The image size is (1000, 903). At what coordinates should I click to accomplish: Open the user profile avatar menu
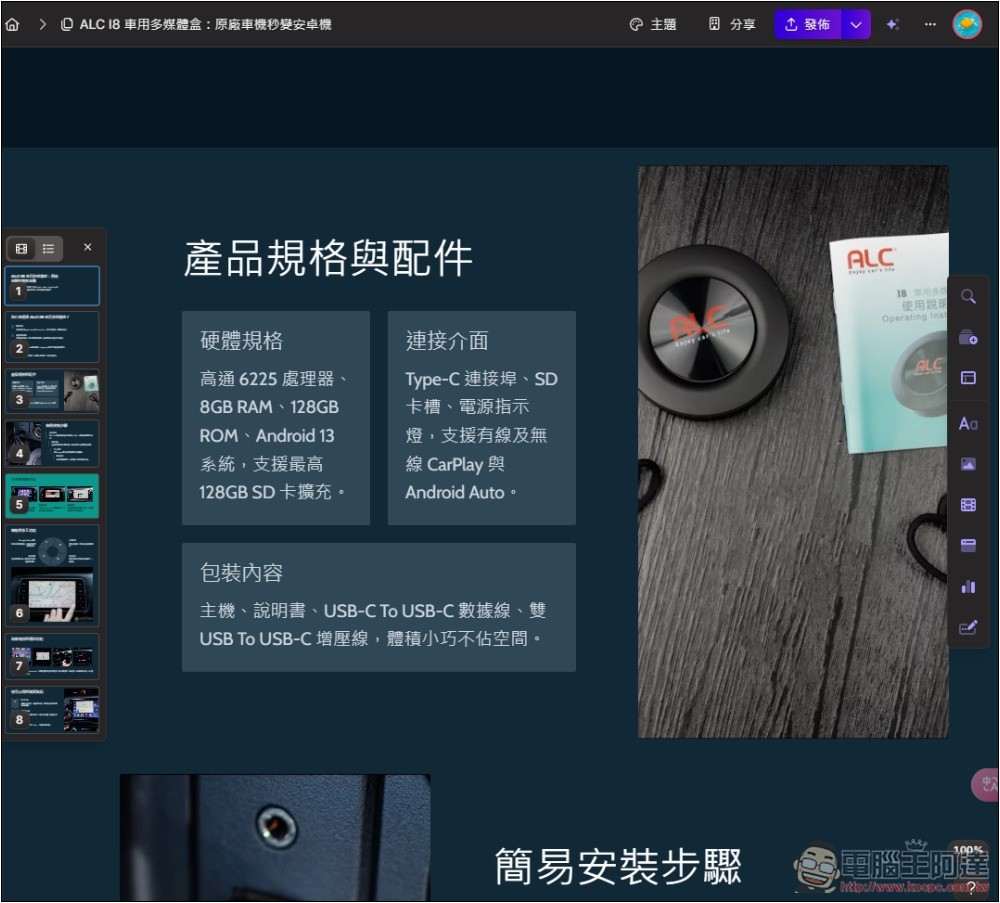(967, 25)
